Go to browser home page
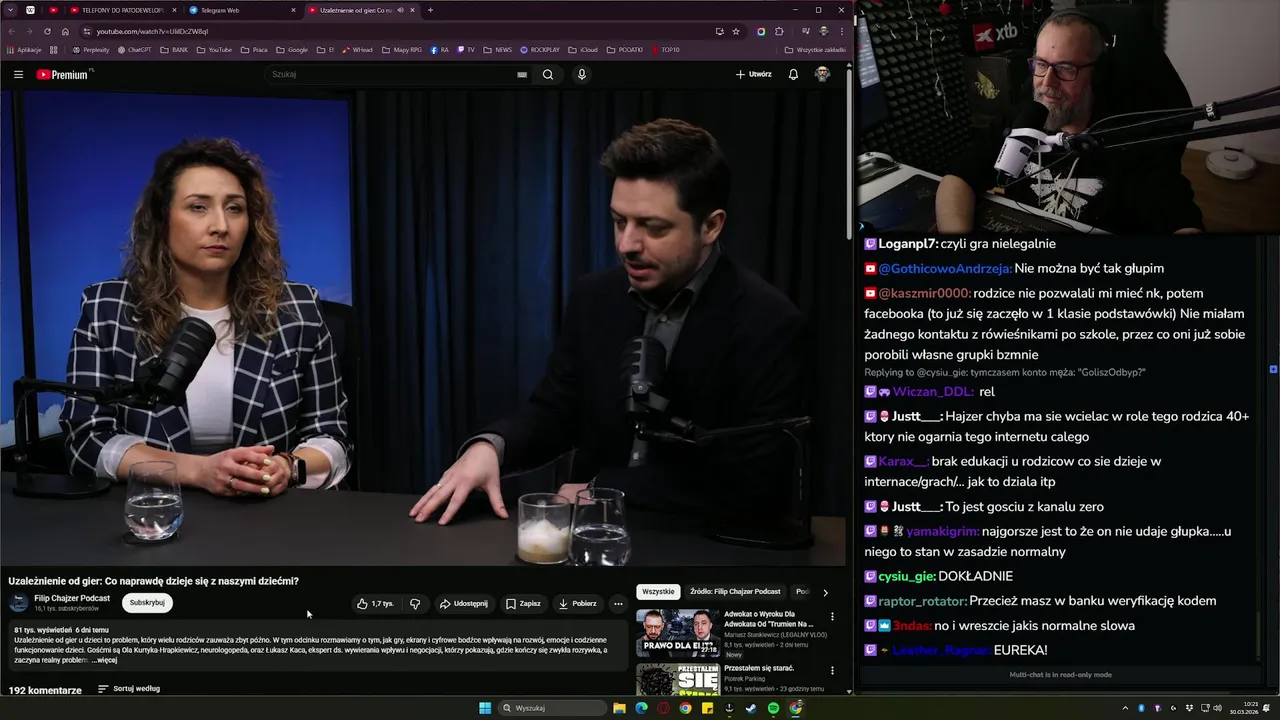Screen dimensions: 1280x720 coord(65,31)
